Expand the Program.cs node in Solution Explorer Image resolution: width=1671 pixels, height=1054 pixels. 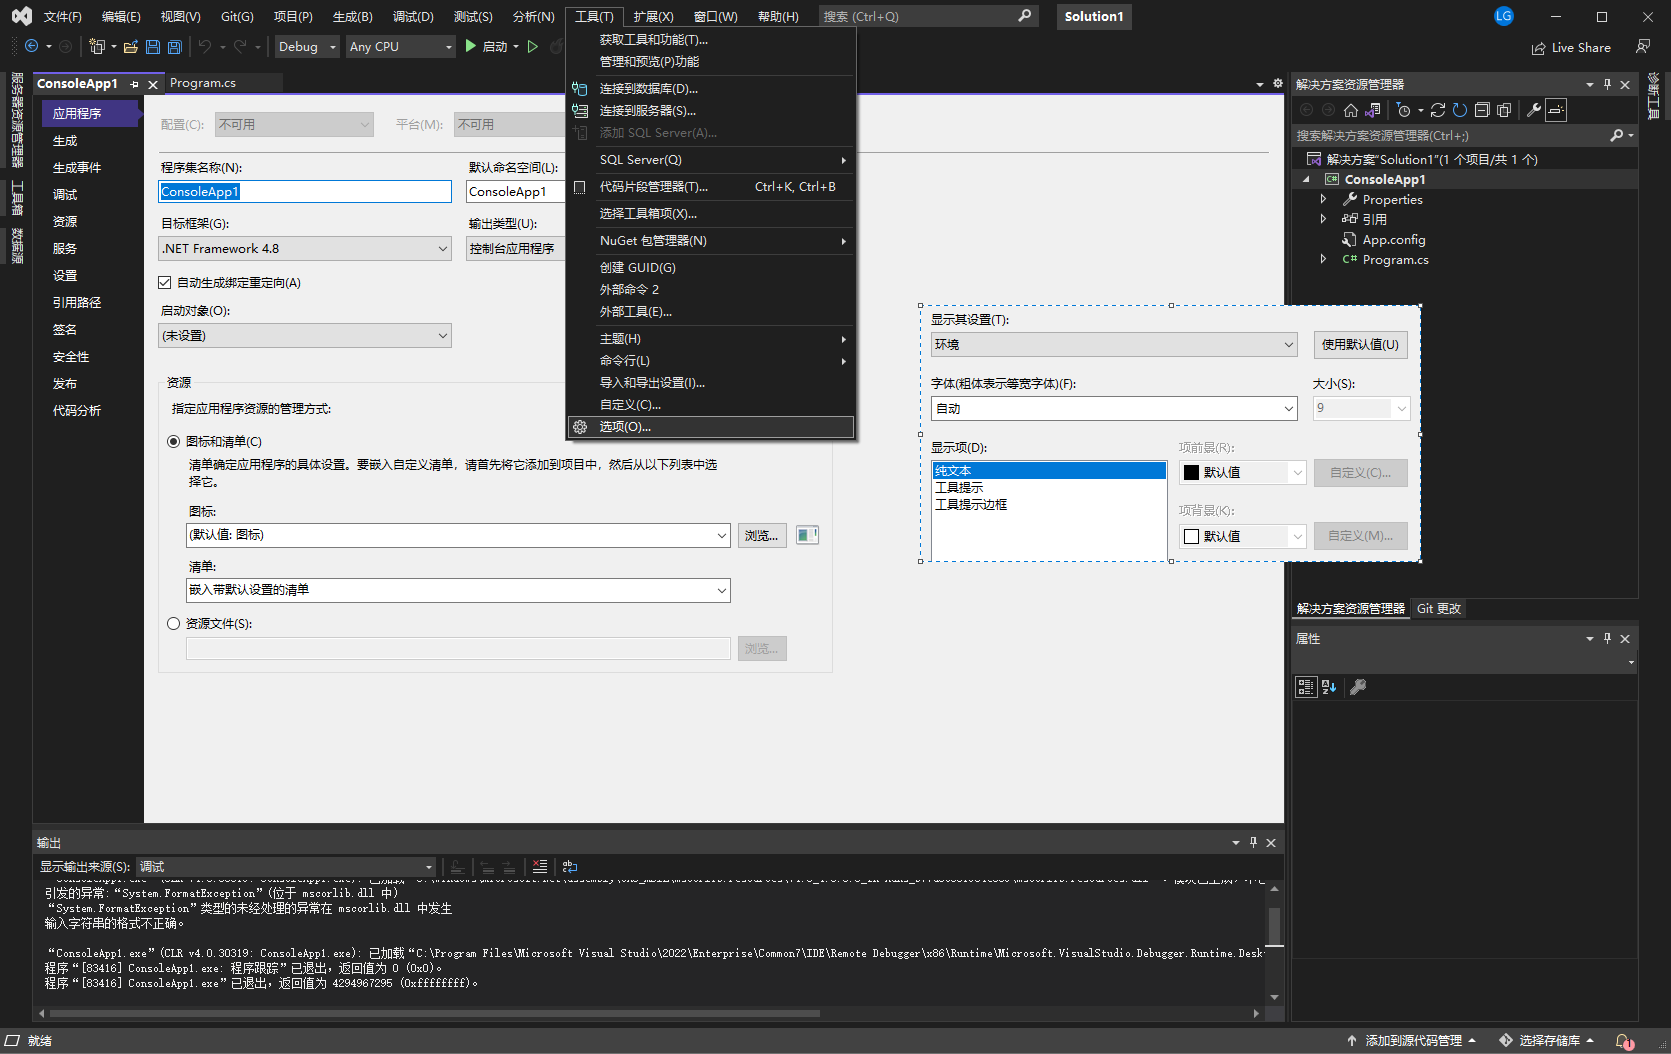point(1323,259)
